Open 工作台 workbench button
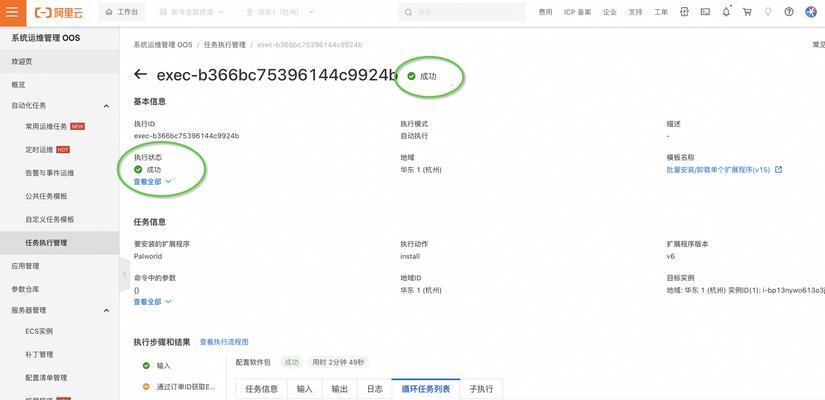Image resolution: width=825 pixels, height=400 pixels. [x=122, y=12]
